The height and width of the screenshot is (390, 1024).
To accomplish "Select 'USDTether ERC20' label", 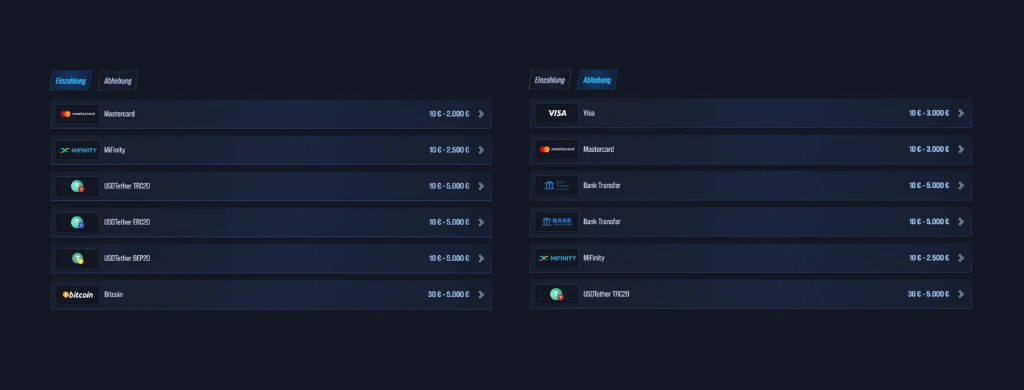I will coord(127,222).
